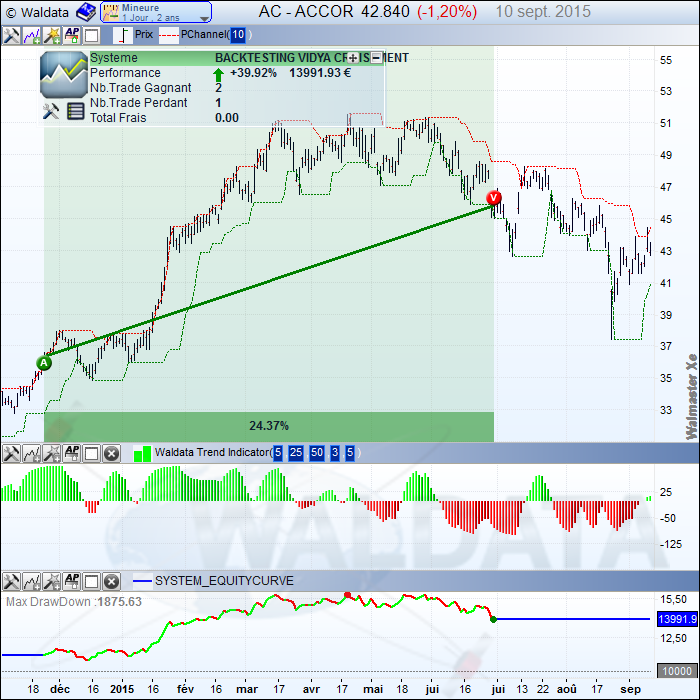Click the red V sell marker

click(x=494, y=197)
